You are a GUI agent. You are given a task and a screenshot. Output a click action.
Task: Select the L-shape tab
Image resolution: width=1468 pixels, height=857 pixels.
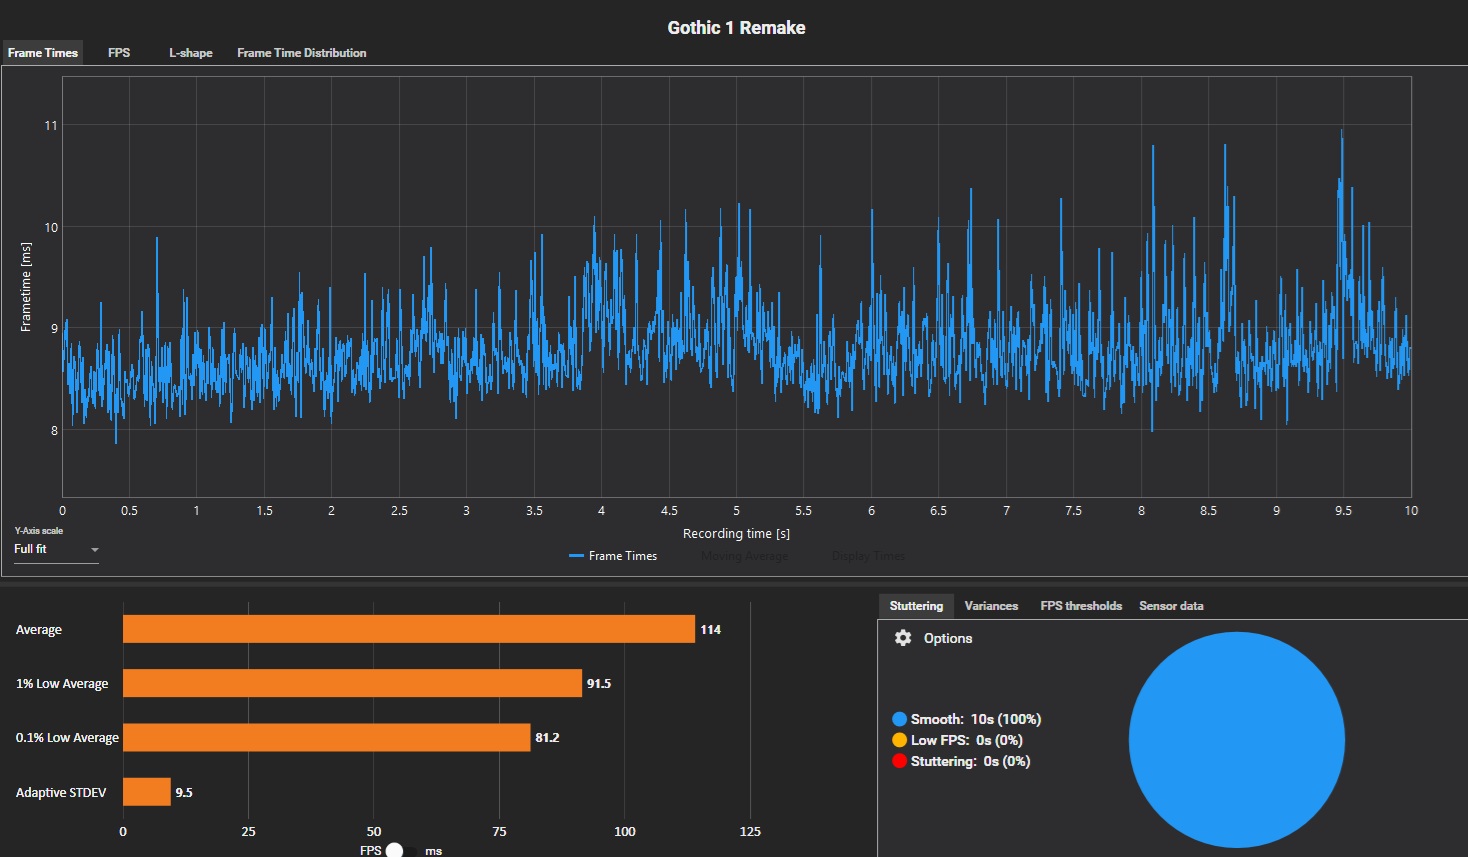pos(191,53)
